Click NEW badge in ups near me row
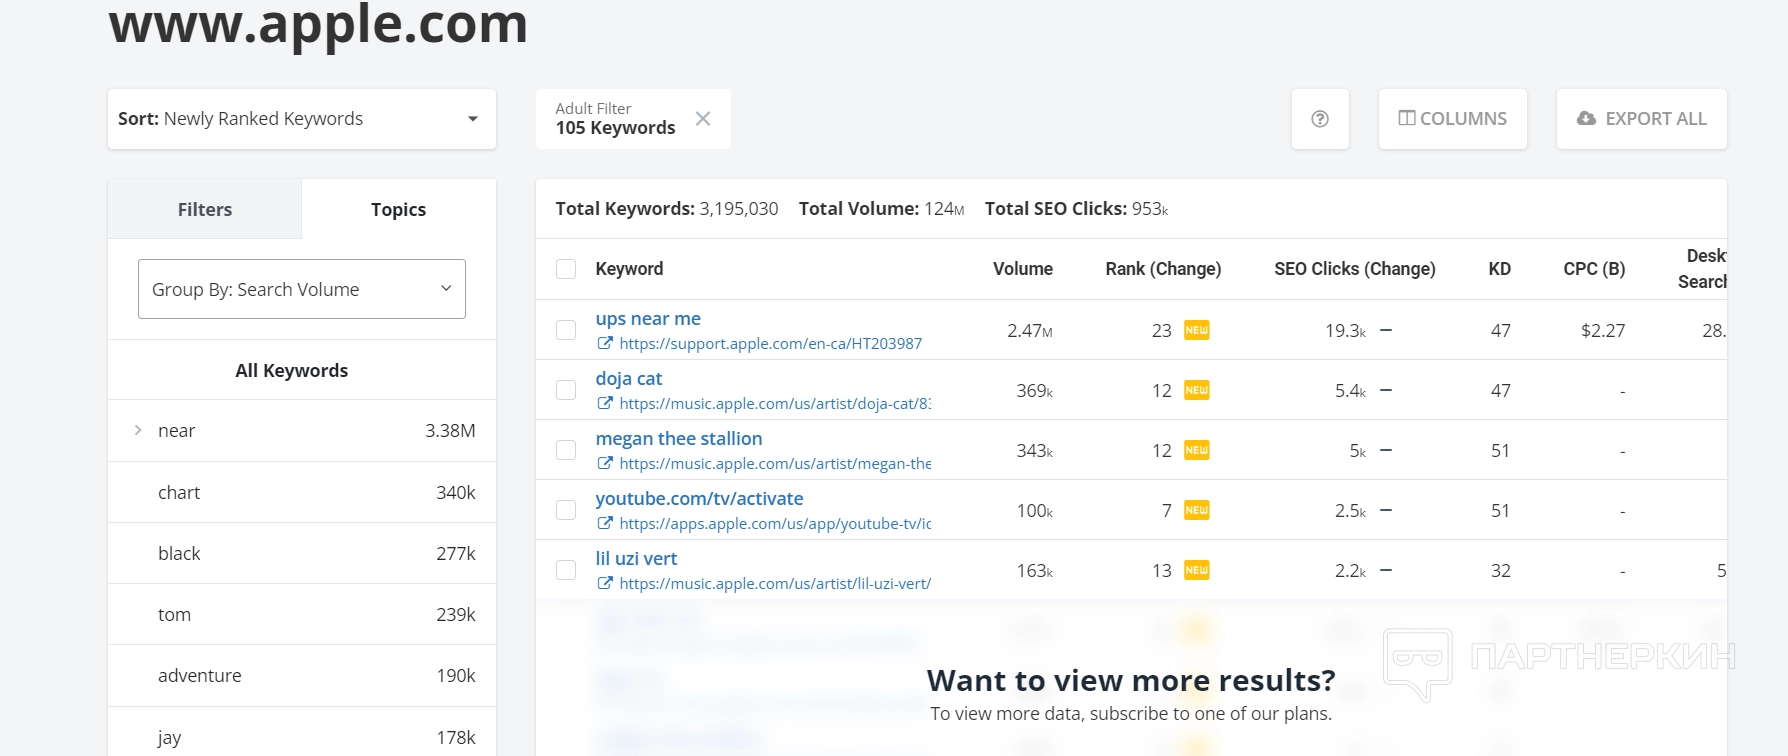This screenshot has height=756, width=1788. (x=1196, y=330)
